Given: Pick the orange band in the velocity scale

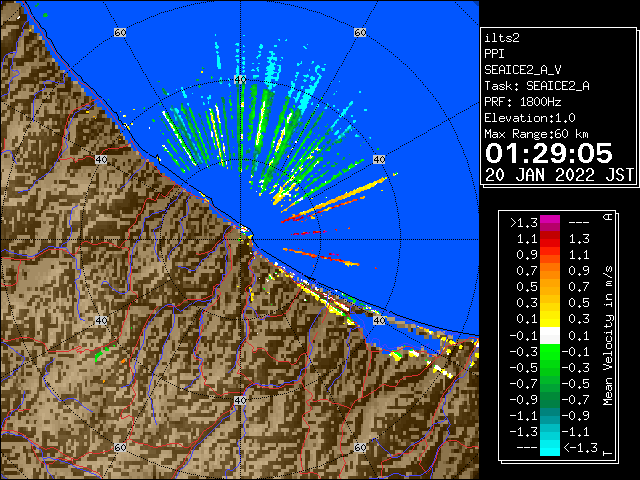Looking at the screenshot, I should click(550, 271).
